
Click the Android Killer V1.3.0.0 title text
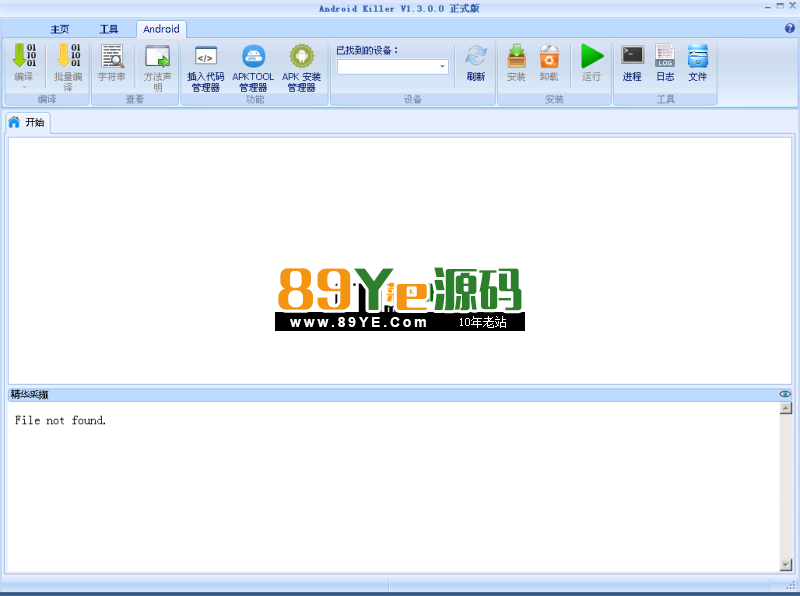pyautogui.click(x=399, y=9)
